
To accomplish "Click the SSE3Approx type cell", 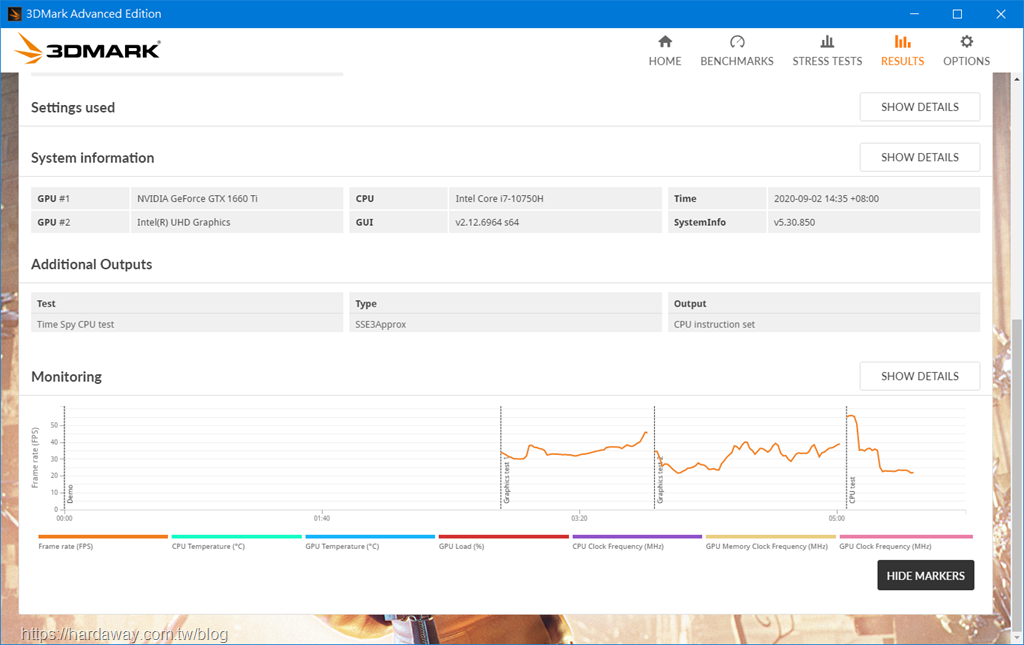I will 505,324.
